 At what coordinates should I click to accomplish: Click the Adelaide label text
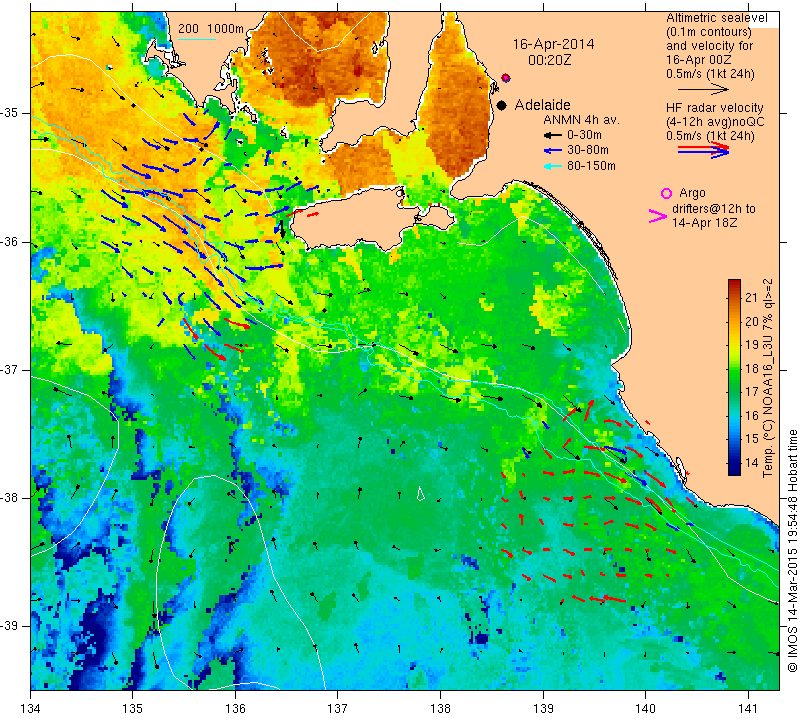(542, 105)
